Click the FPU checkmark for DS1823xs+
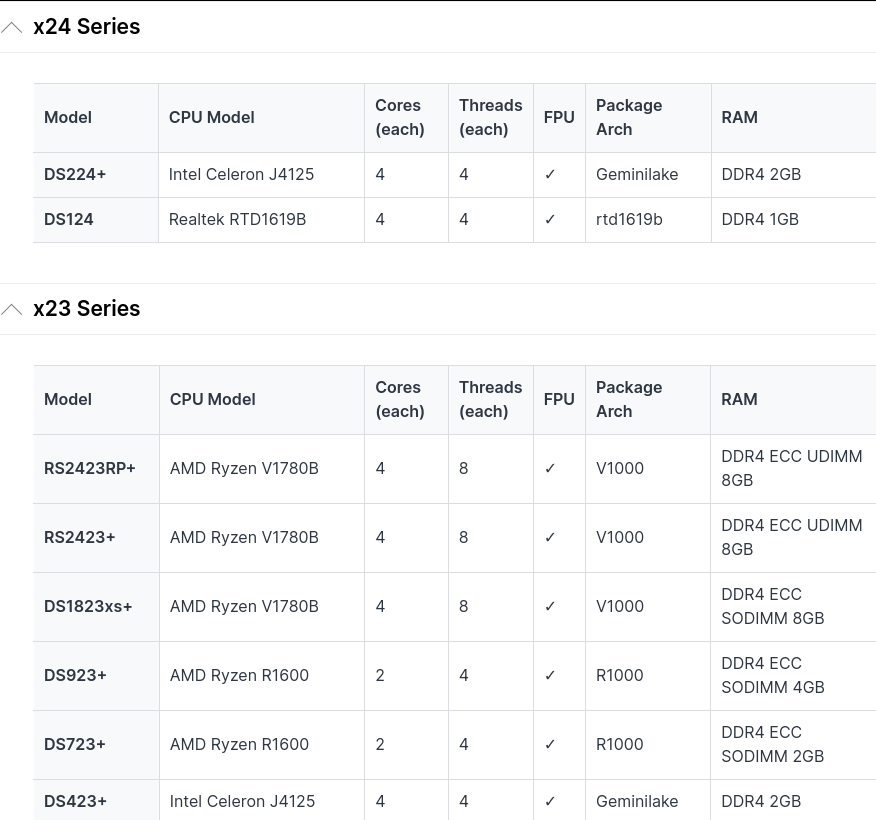This screenshot has height=820, width=876. pyautogui.click(x=550, y=607)
